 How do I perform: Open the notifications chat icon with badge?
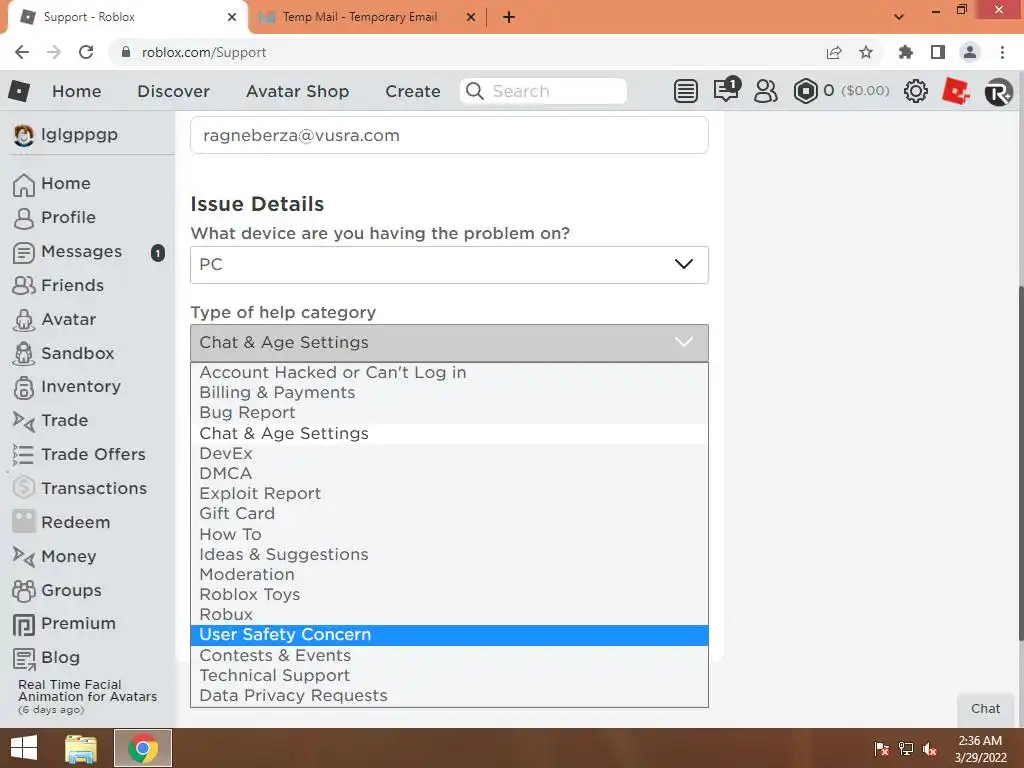726,89
